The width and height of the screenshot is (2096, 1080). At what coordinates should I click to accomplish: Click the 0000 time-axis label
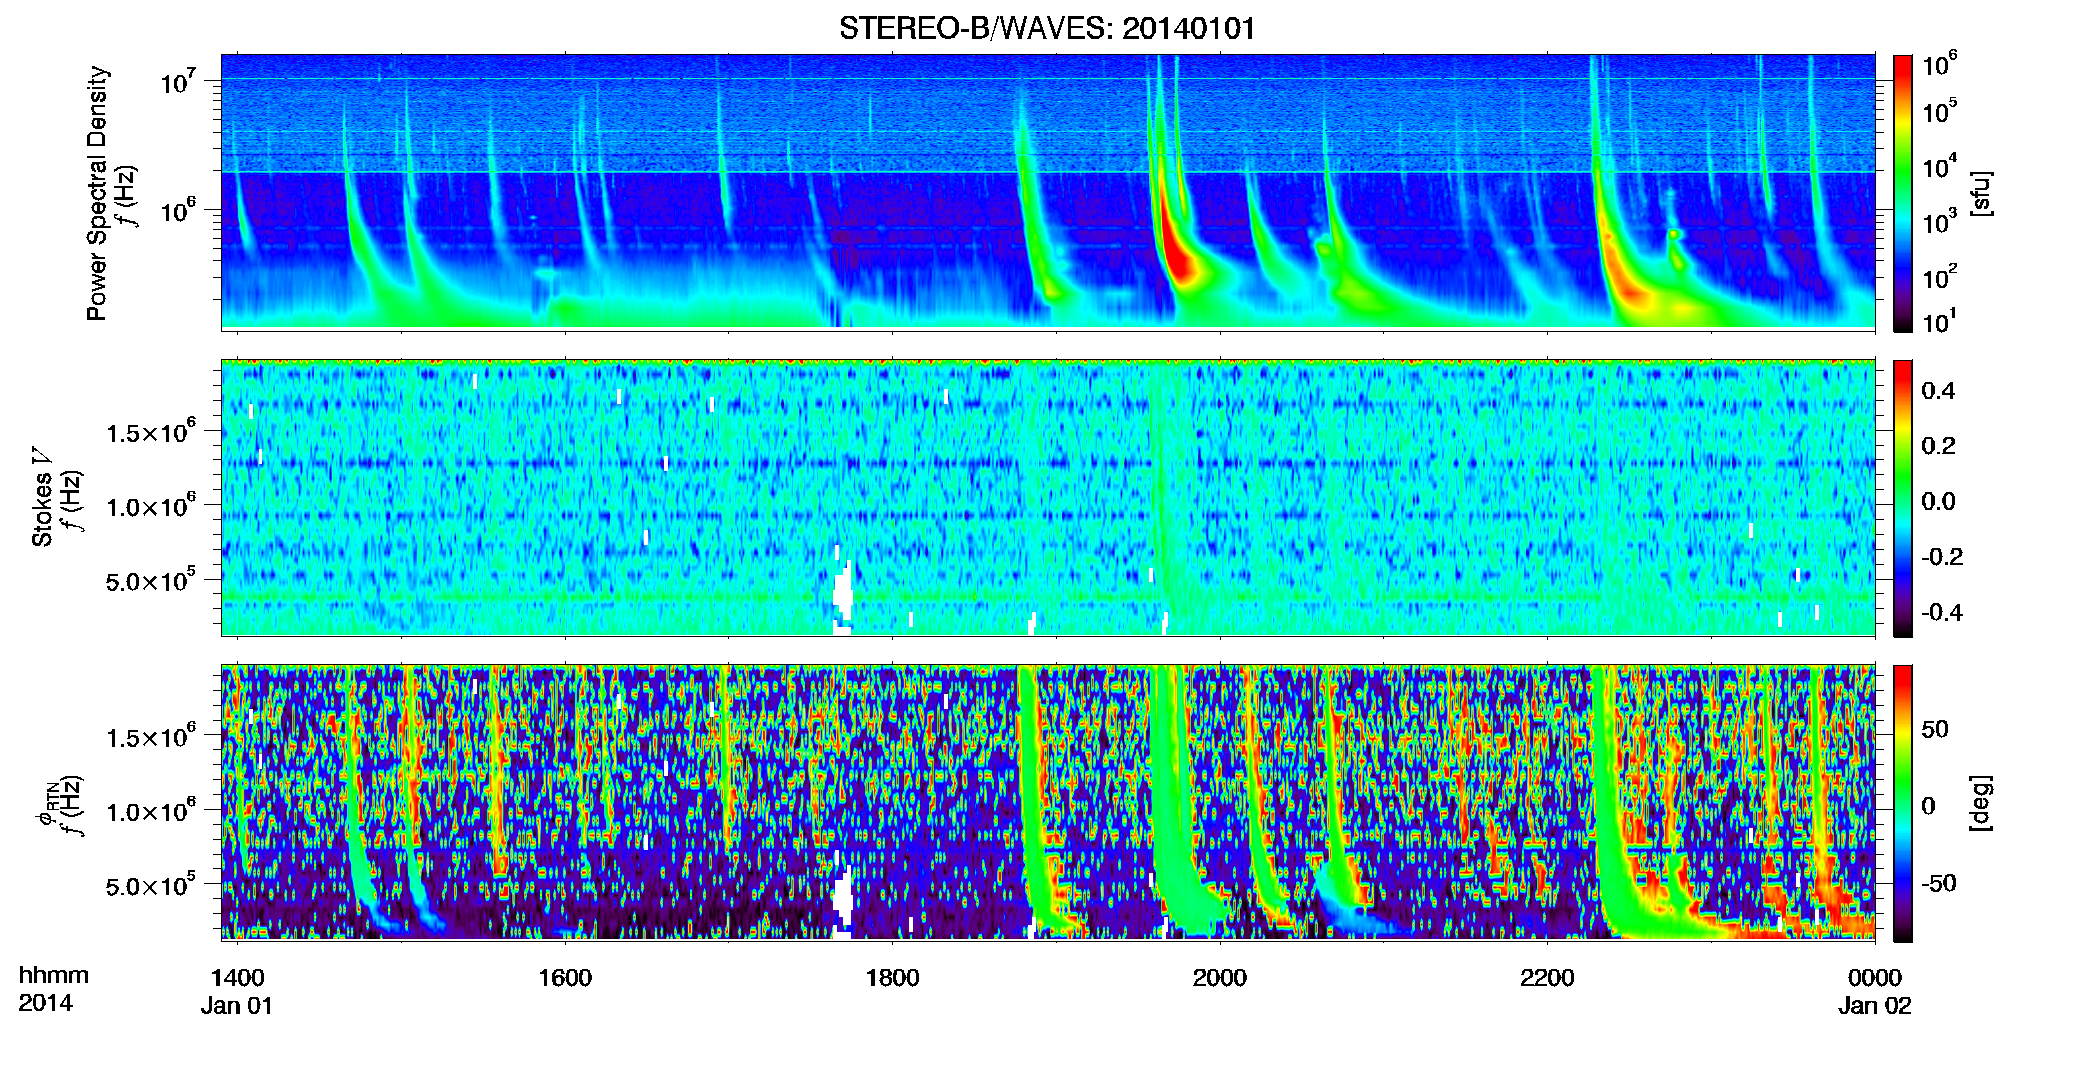coord(1875,978)
